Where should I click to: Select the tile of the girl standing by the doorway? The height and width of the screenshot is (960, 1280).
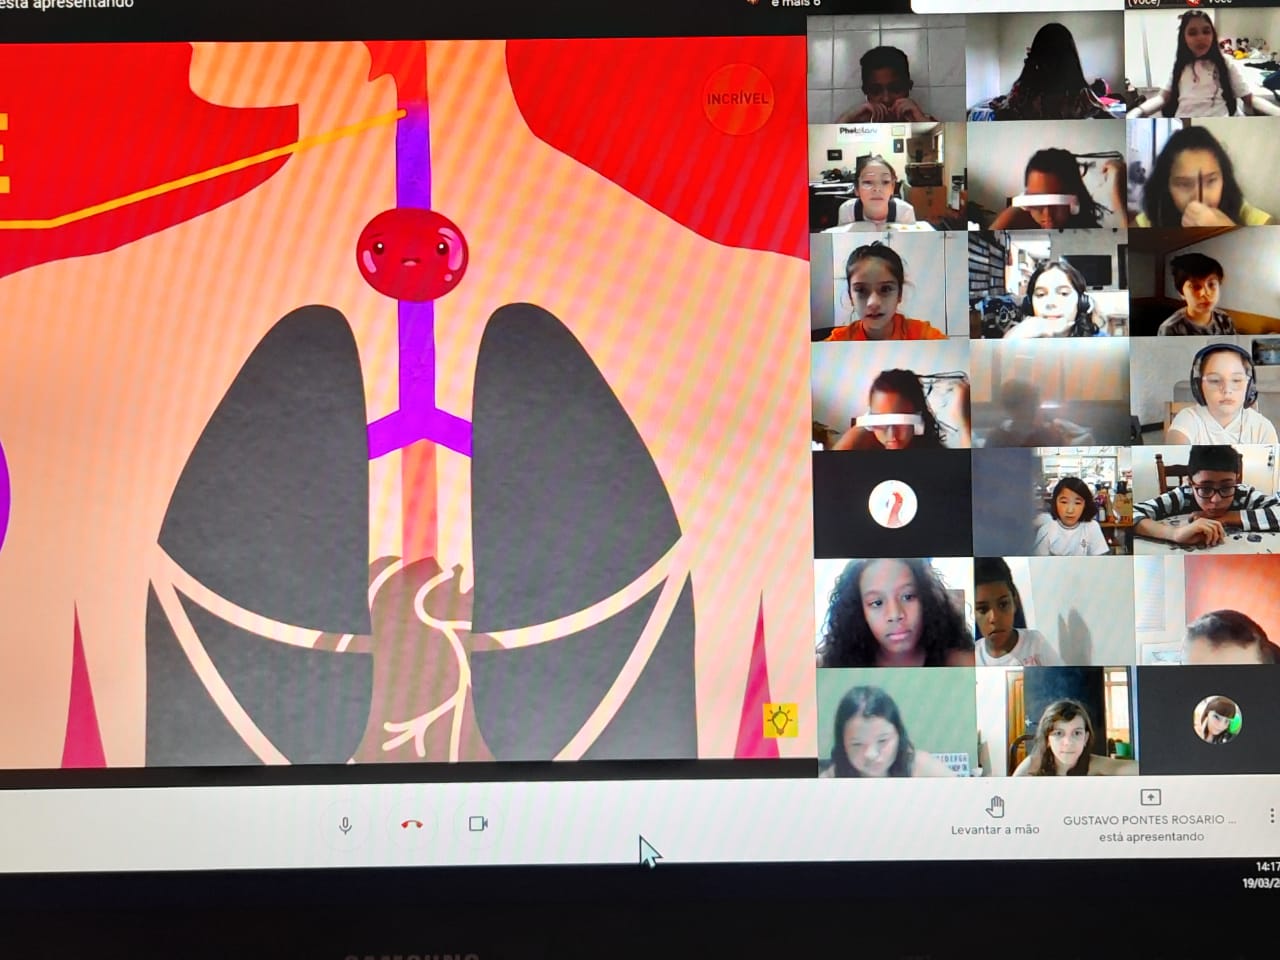[1057, 722]
